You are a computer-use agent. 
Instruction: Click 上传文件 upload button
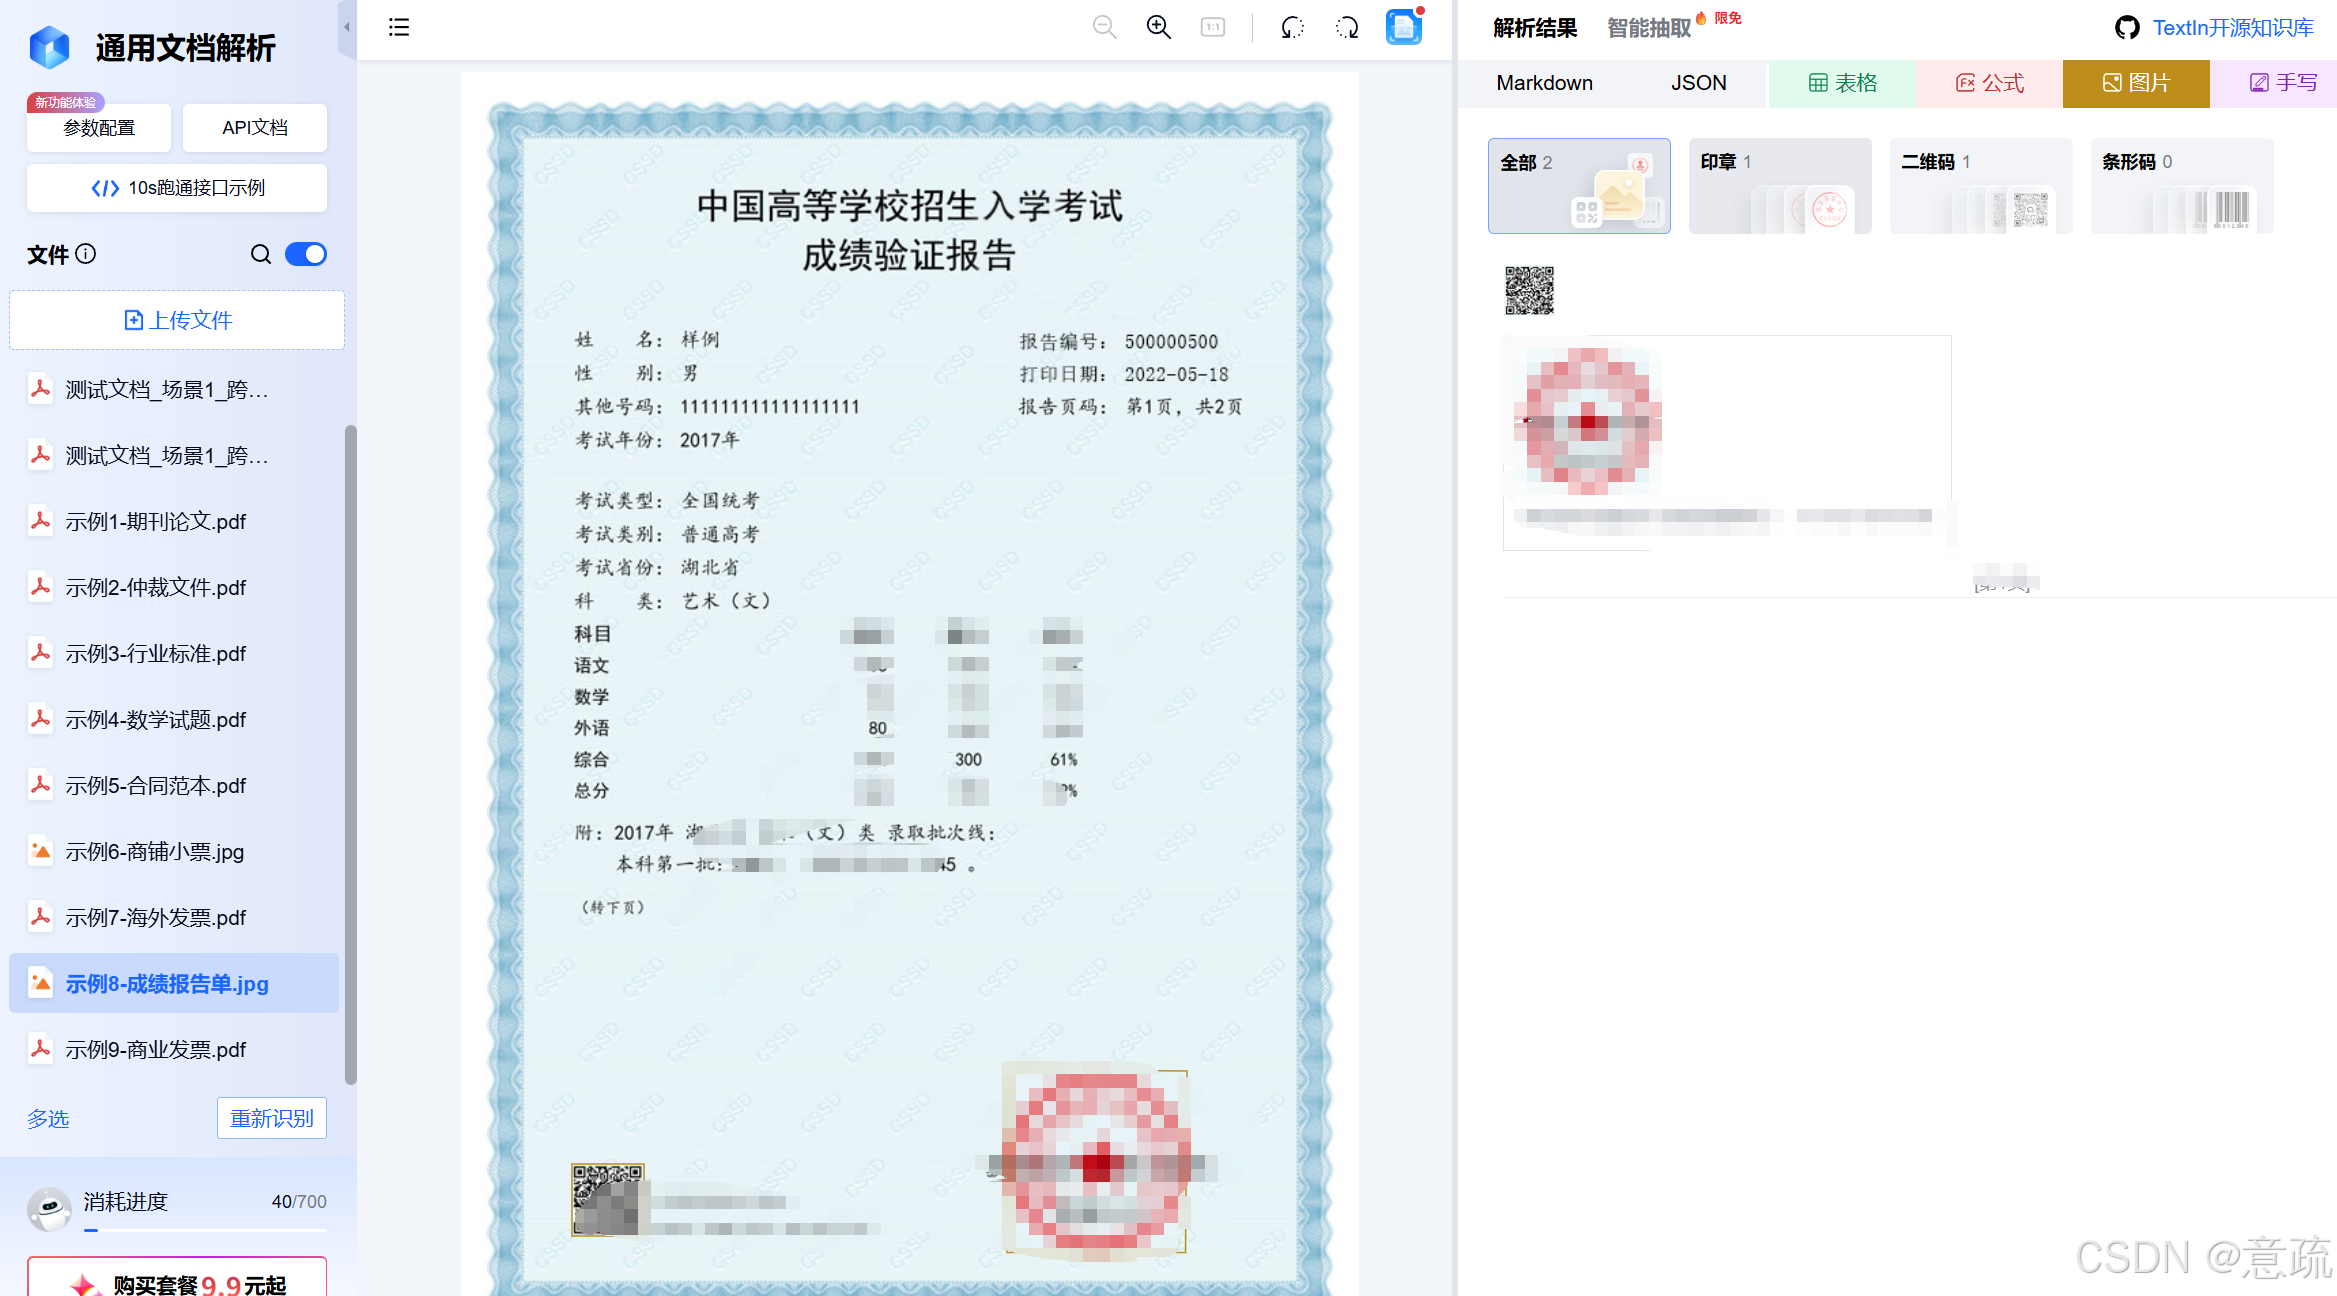pyautogui.click(x=177, y=320)
